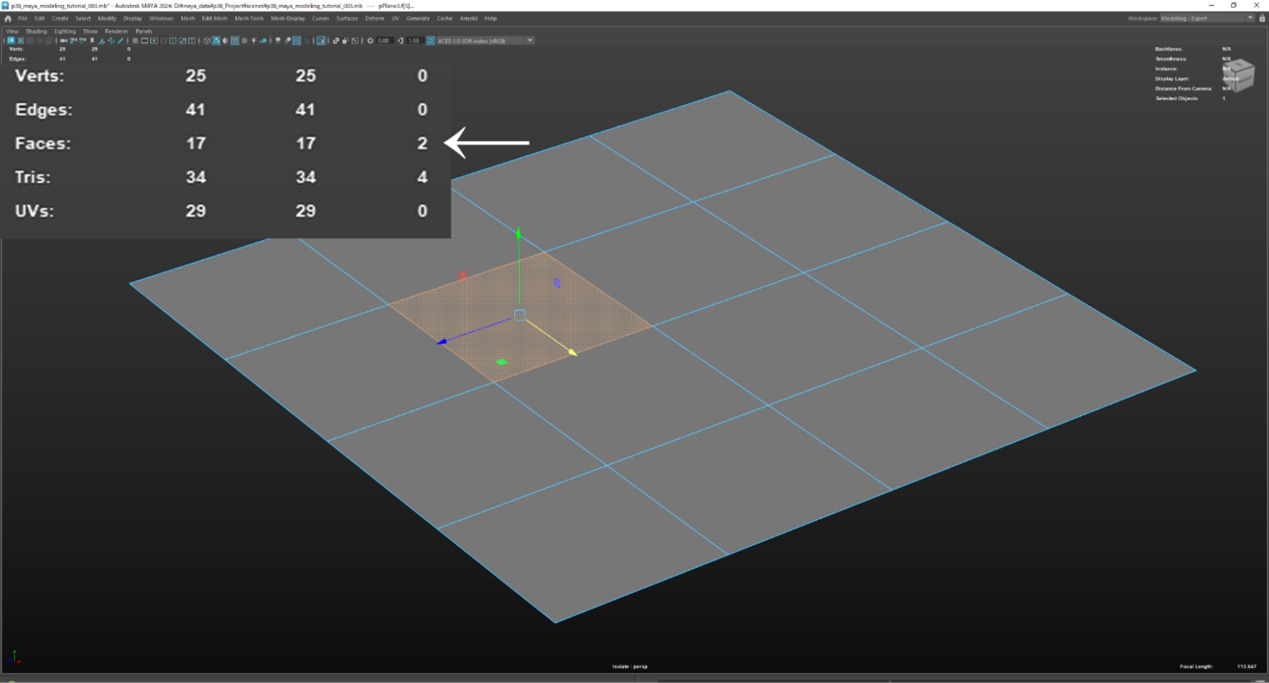Click the workspace lock icon
The height and width of the screenshot is (683, 1269).
point(1262,18)
